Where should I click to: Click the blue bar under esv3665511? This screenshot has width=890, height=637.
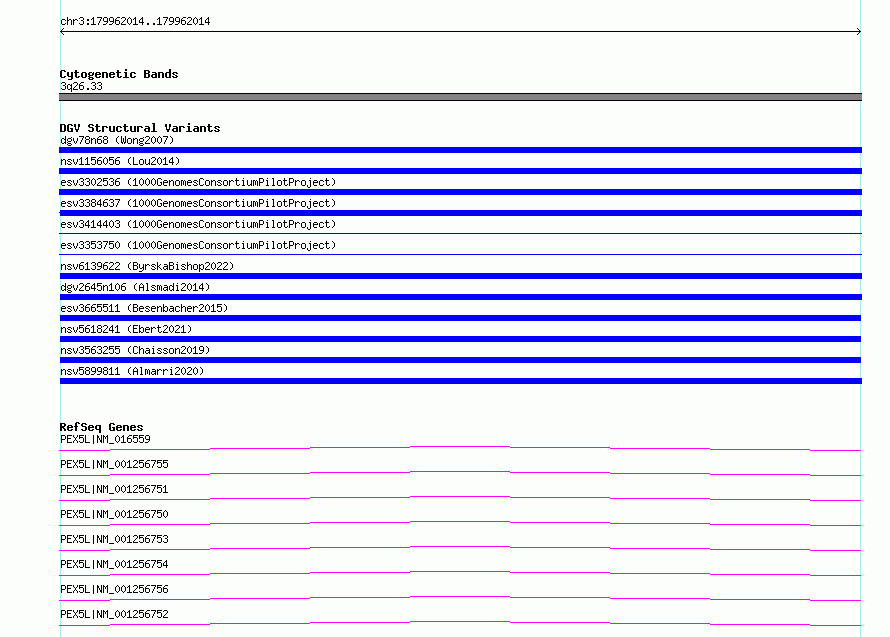click(x=460, y=318)
